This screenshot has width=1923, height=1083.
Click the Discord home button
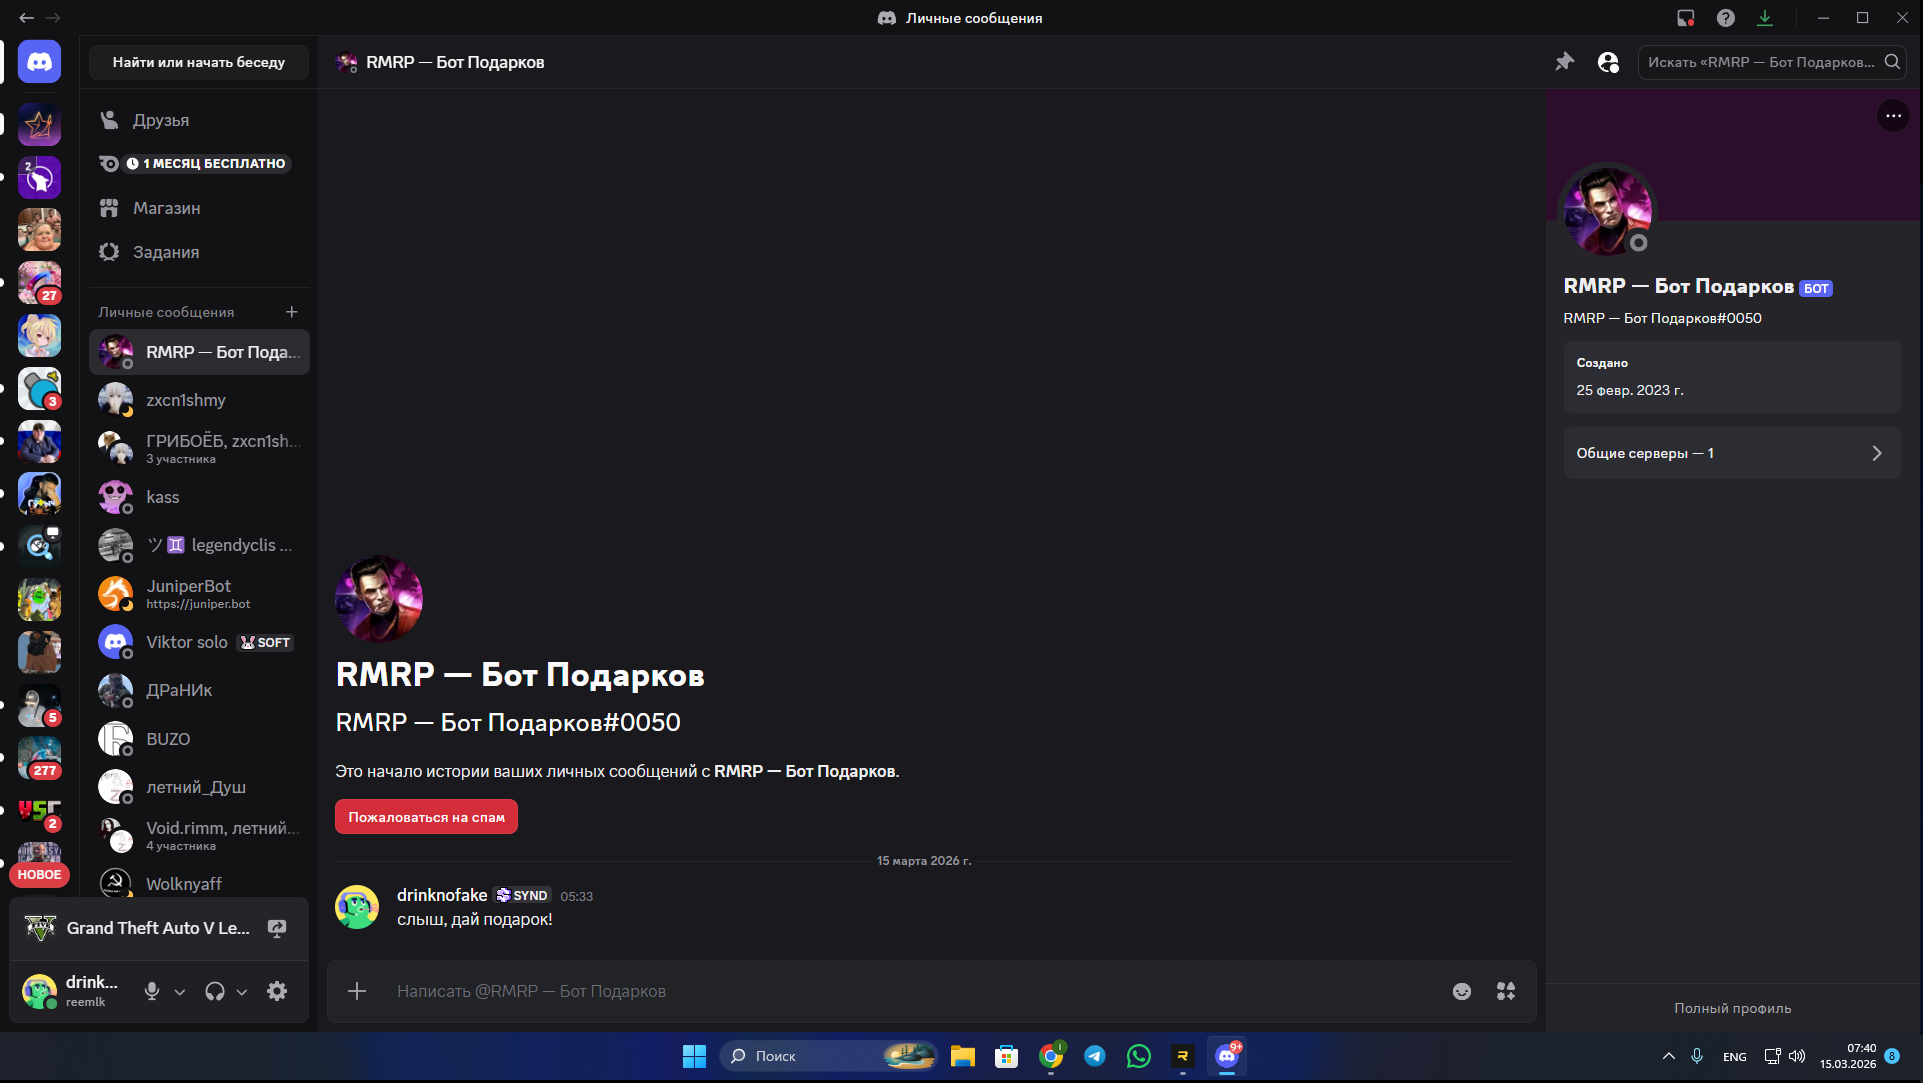coord(39,61)
